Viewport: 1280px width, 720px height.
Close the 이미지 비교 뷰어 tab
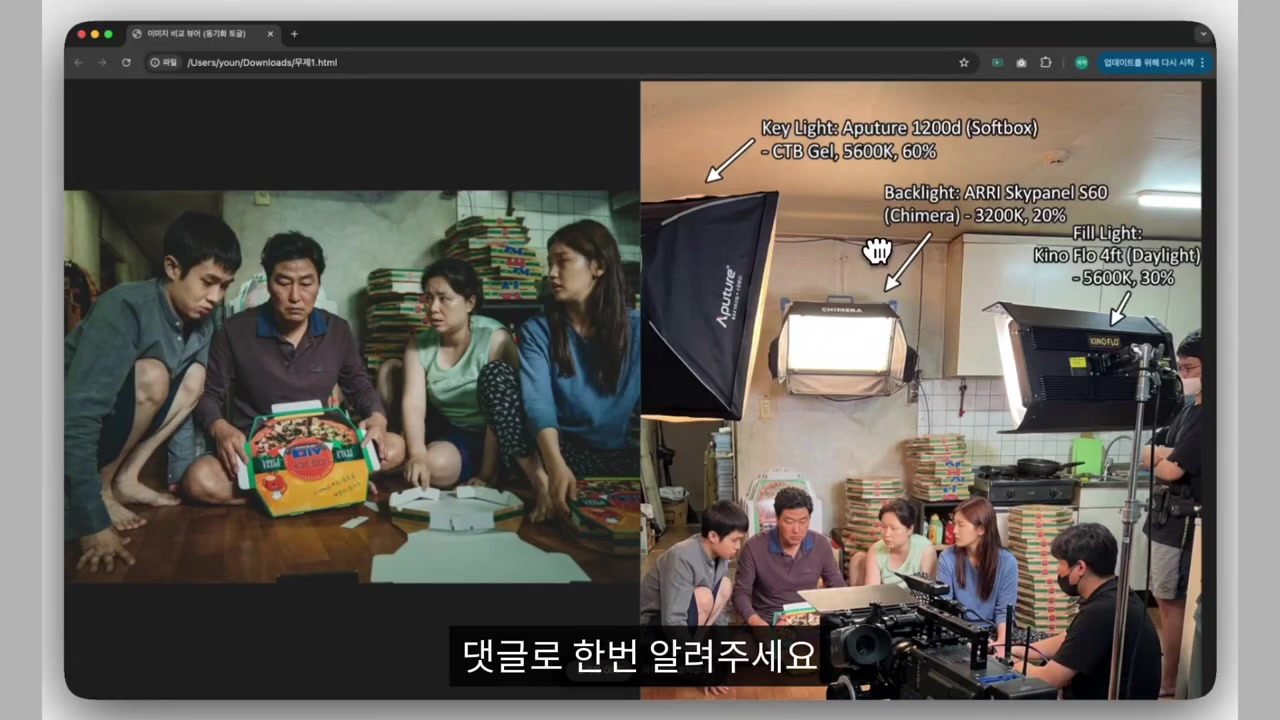coord(270,34)
